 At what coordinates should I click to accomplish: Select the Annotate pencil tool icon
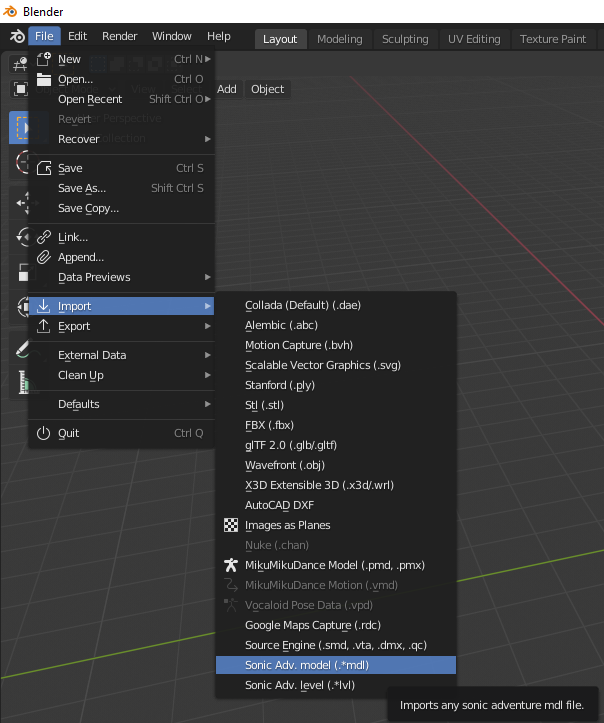22,349
